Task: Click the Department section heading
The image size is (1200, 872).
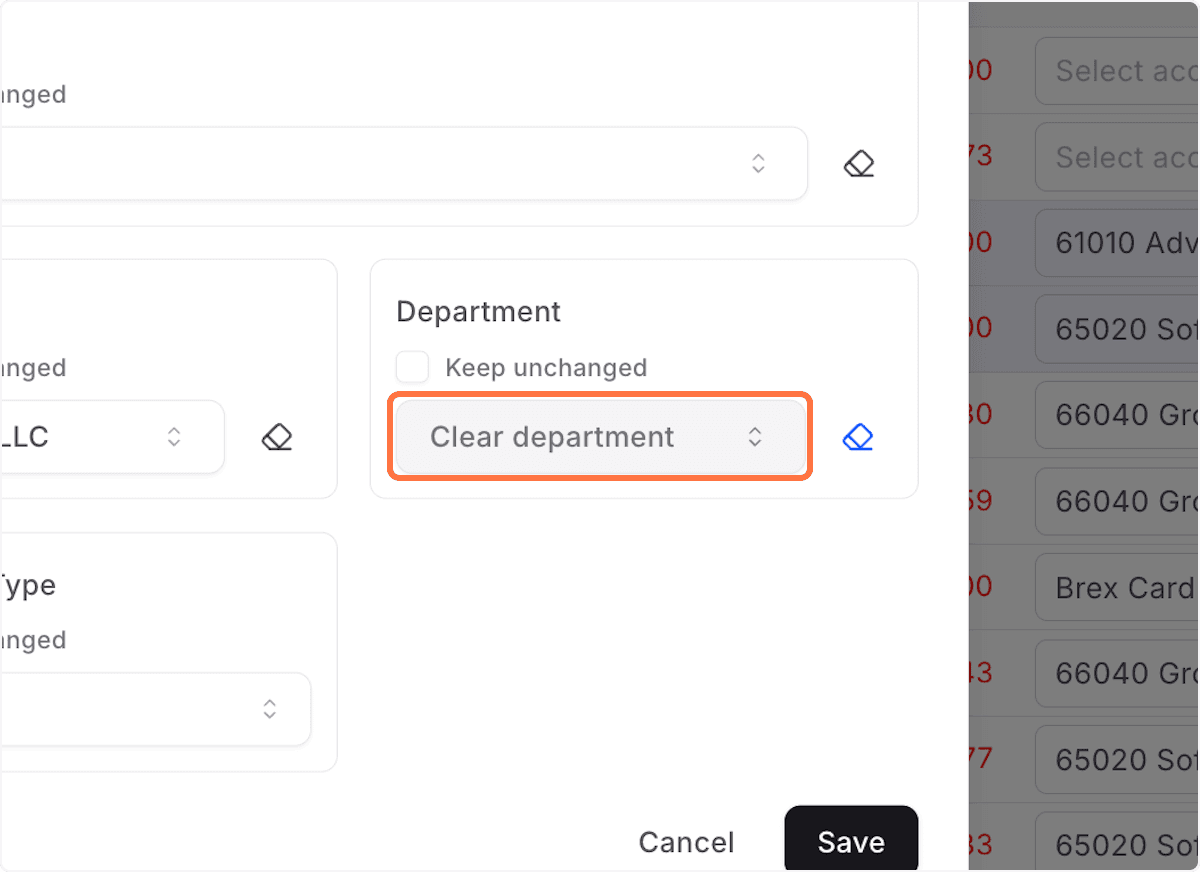Action: point(478,311)
